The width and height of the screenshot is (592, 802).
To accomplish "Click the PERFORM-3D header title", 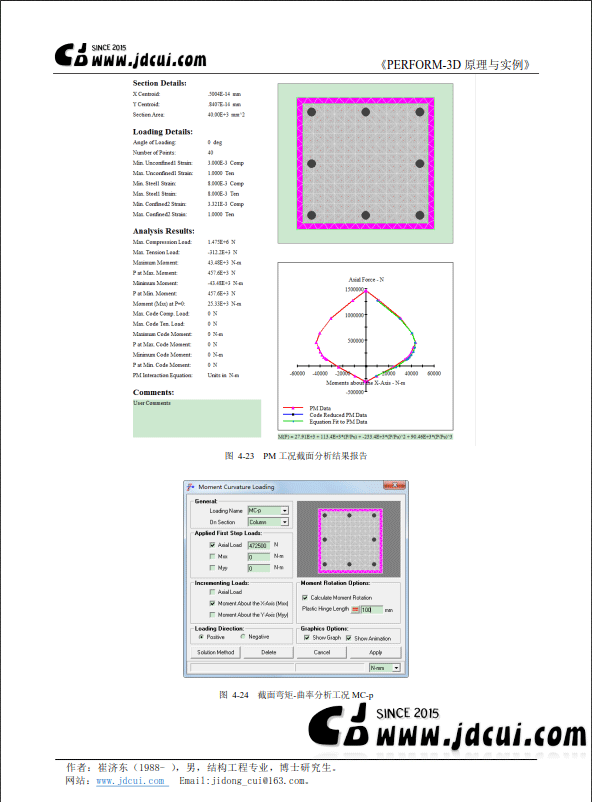I will click(x=455, y=64).
